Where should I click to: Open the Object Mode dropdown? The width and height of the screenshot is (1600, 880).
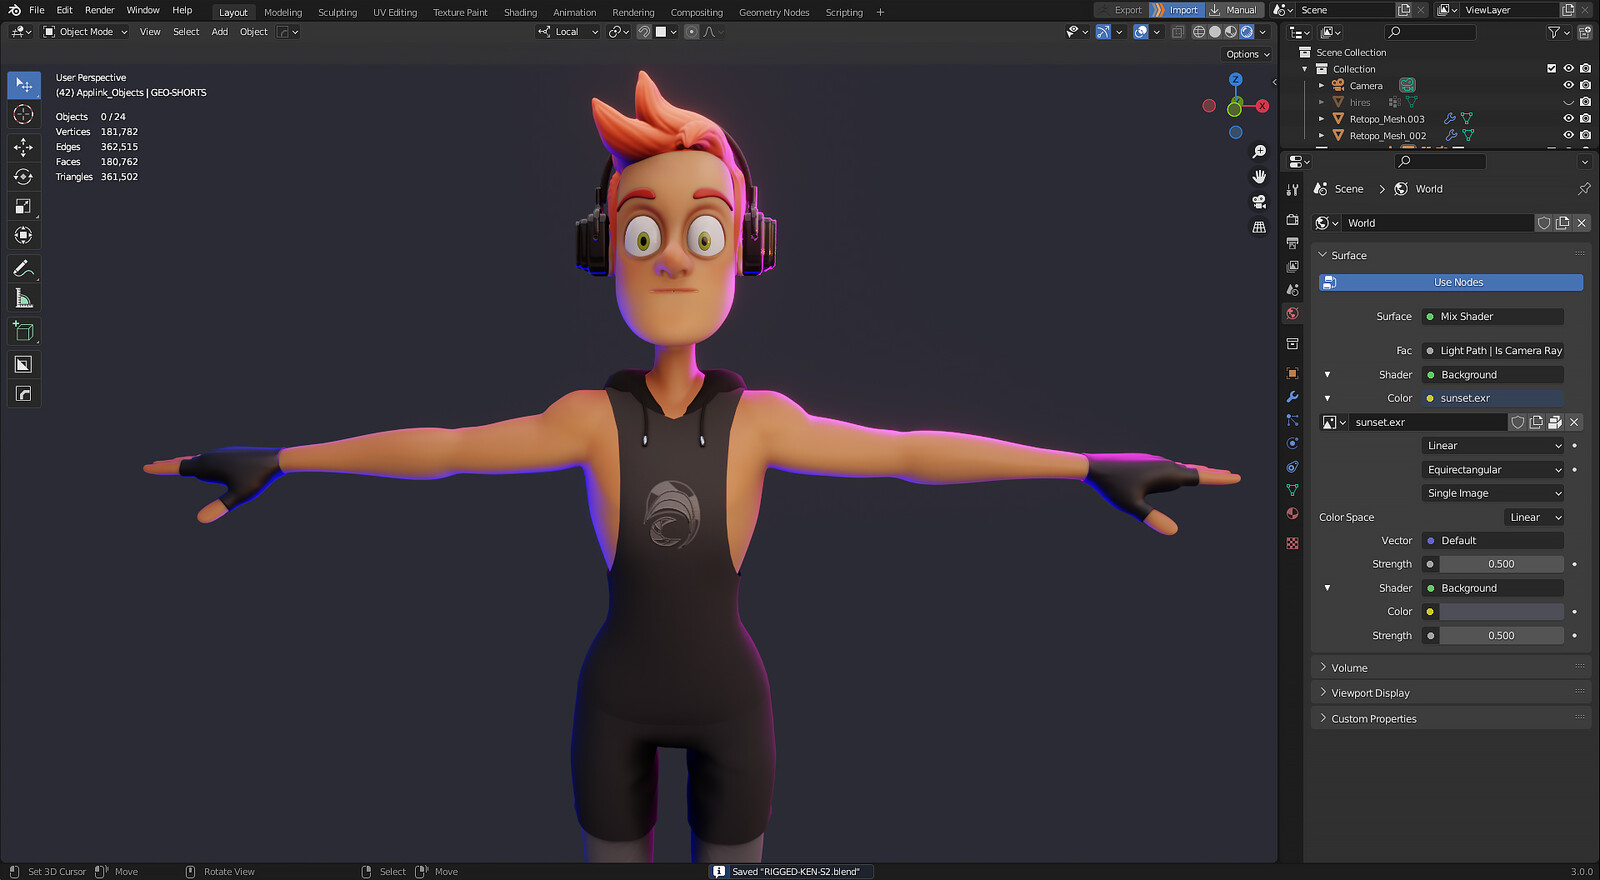(x=86, y=32)
